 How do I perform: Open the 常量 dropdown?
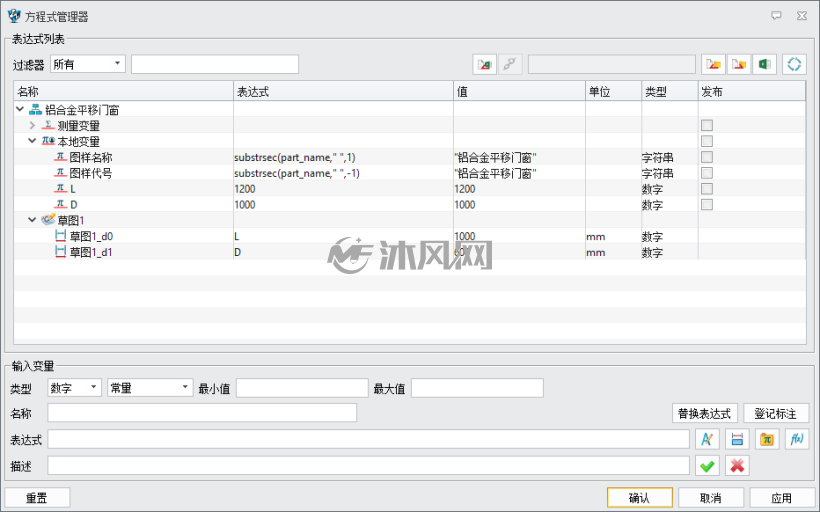(x=150, y=388)
